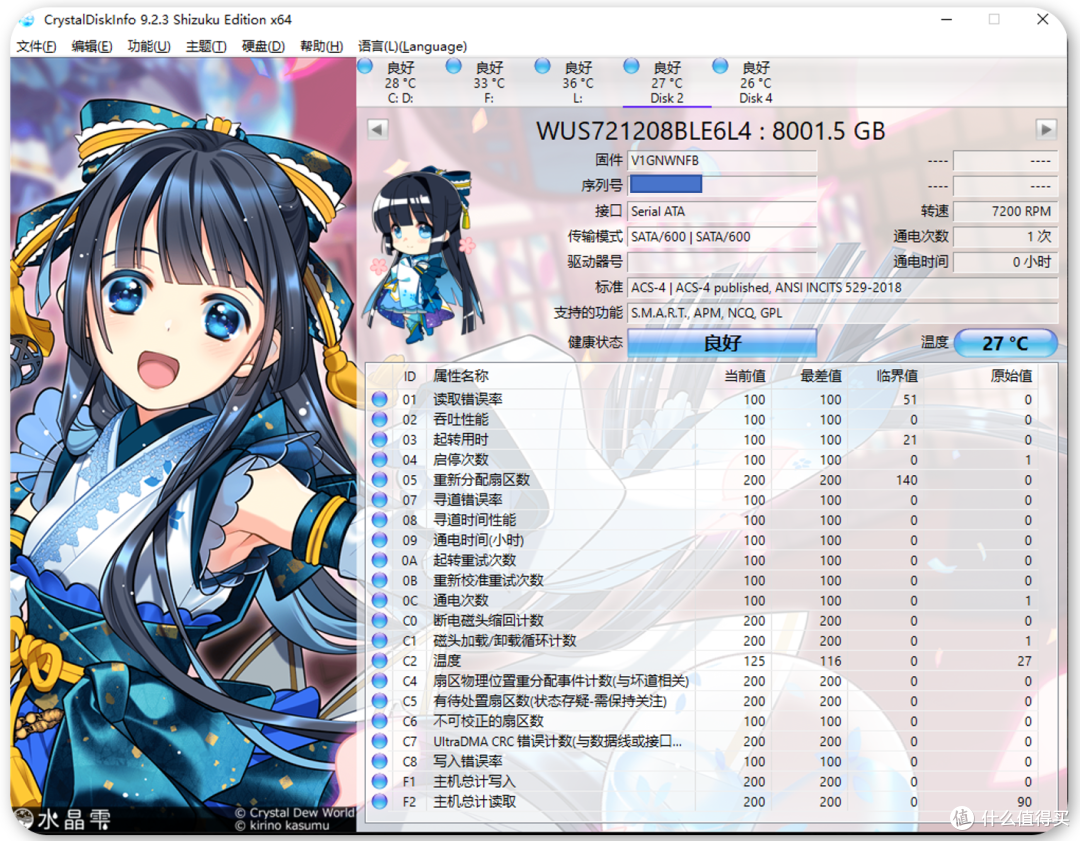Open the 主题(T) menu
The height and width of the screenshot is (841, 1080).
pyautogui.click(x=206, y=46)
